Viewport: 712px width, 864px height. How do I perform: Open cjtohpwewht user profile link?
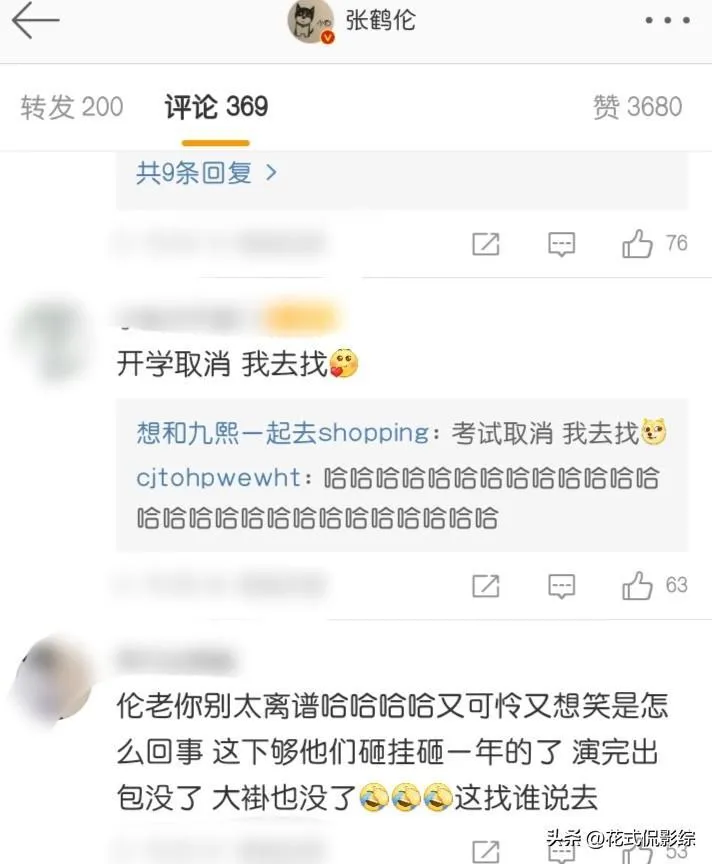pos(218,477)
